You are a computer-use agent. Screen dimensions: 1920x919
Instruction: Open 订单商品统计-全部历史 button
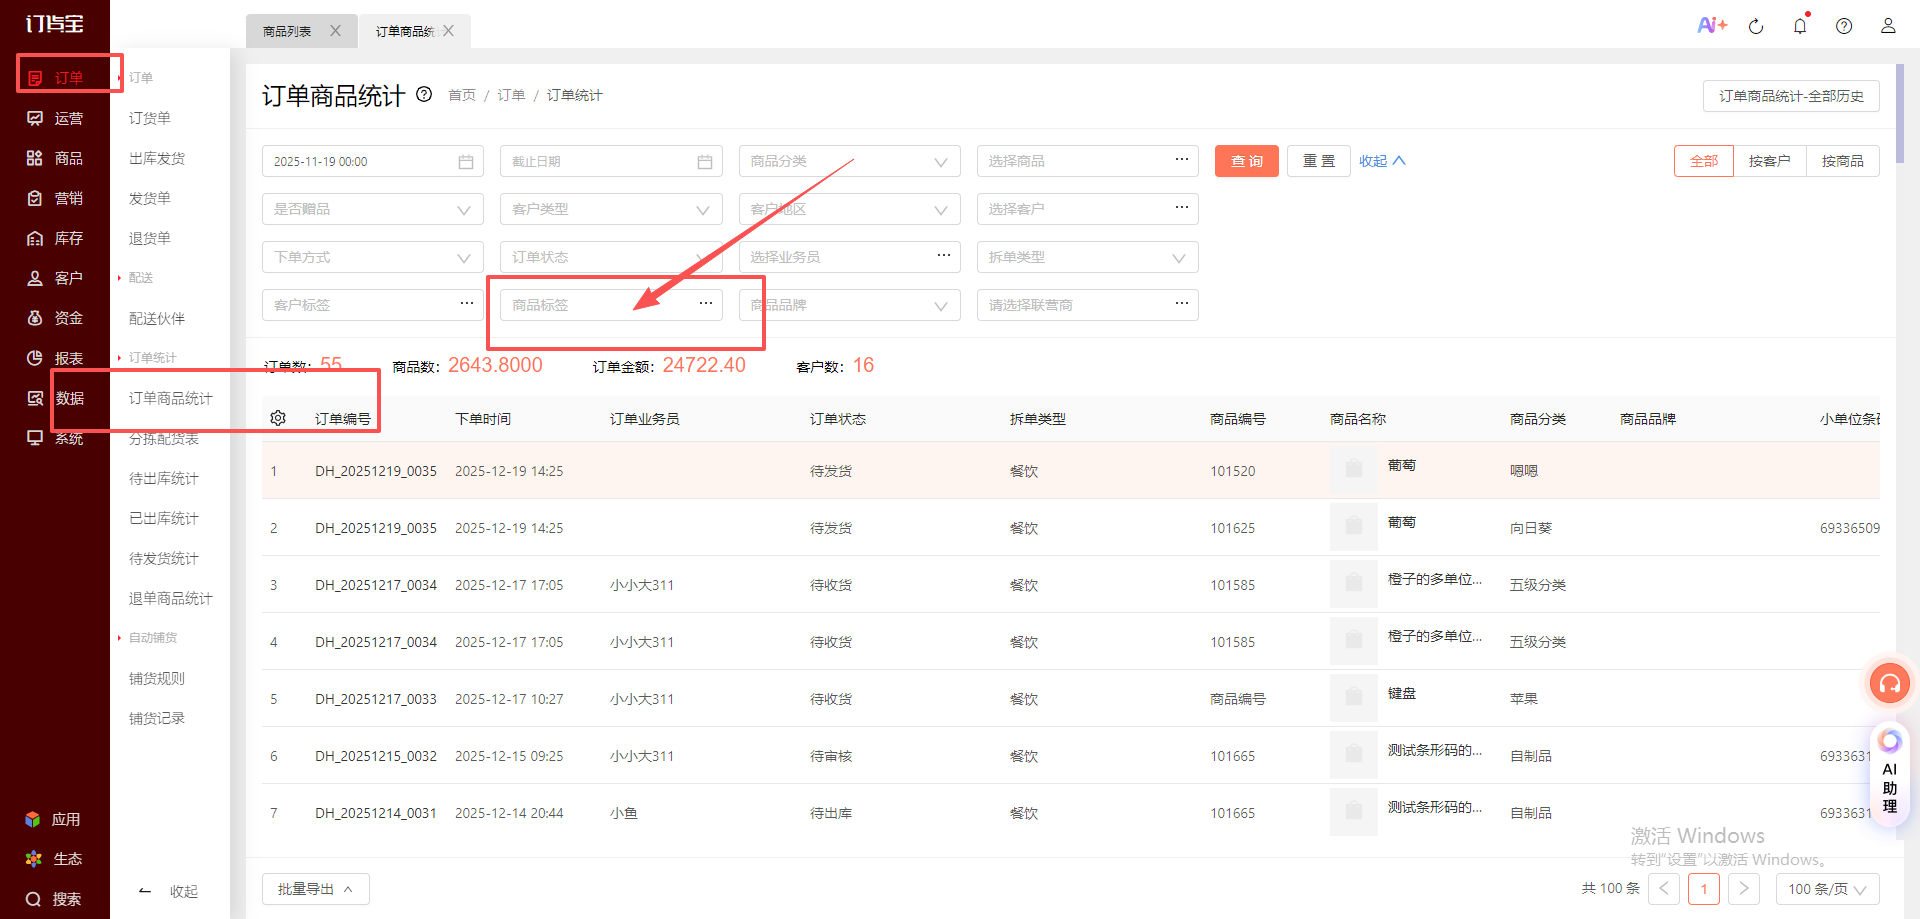tap(1791, 96)
